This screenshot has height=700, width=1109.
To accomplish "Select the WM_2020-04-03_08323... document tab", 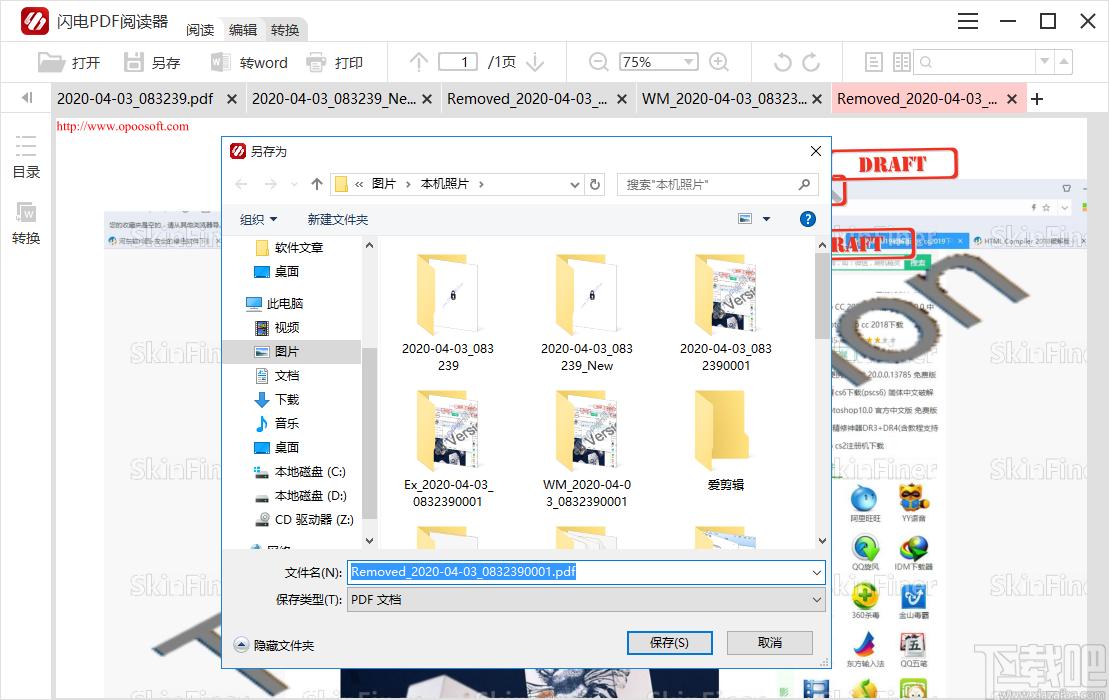I will point(724,99).
